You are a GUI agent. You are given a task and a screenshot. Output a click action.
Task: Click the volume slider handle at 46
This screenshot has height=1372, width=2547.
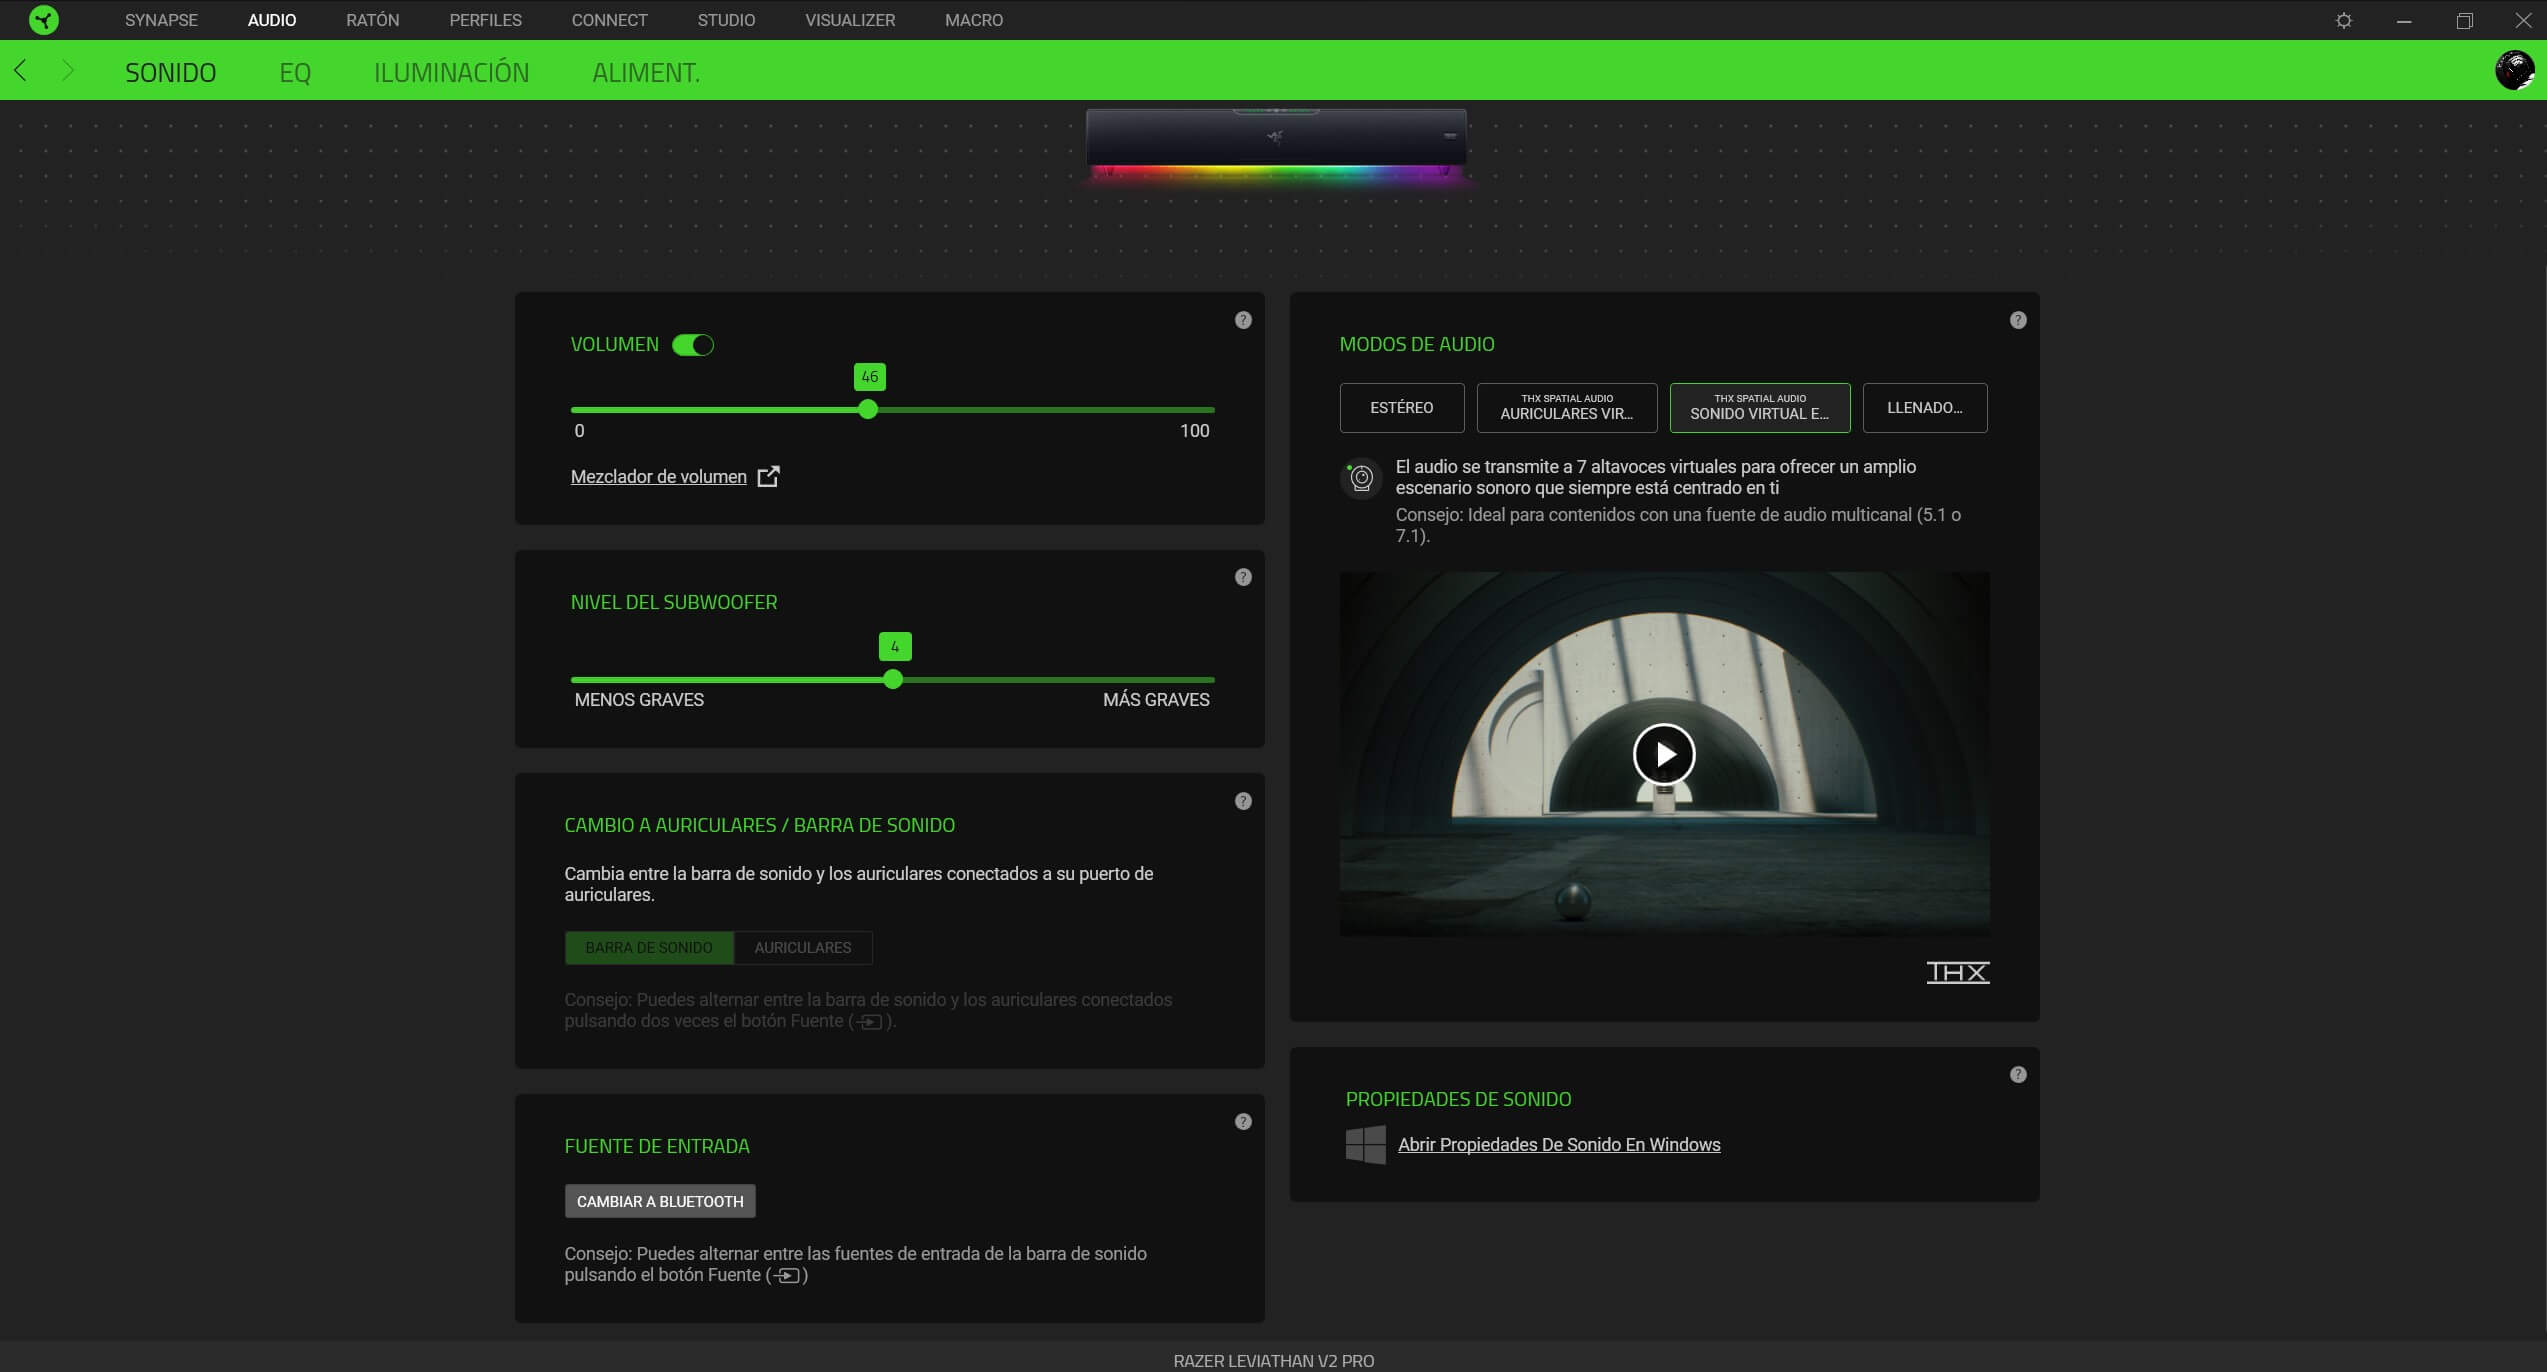(868, 409)
